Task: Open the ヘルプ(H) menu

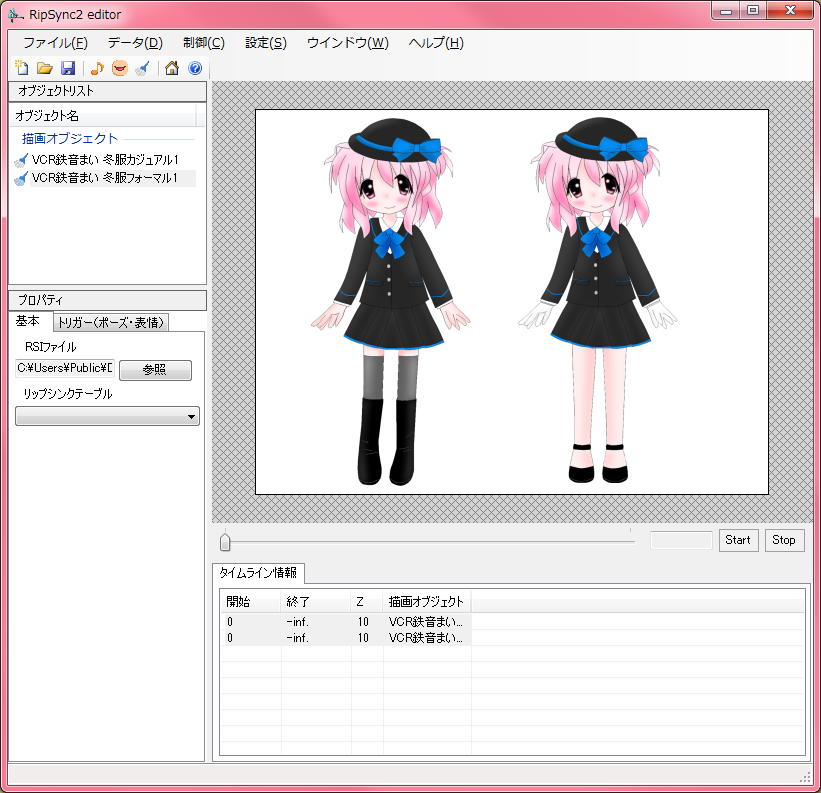Action: coord(436,43)
